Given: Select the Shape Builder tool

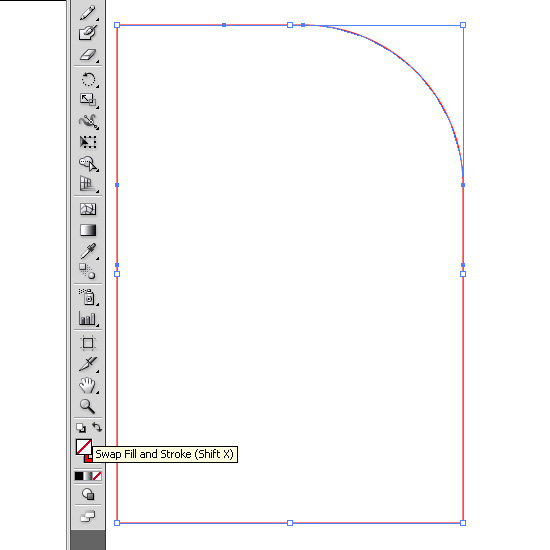Looking at the screenshot, I should tap(88, 164).
